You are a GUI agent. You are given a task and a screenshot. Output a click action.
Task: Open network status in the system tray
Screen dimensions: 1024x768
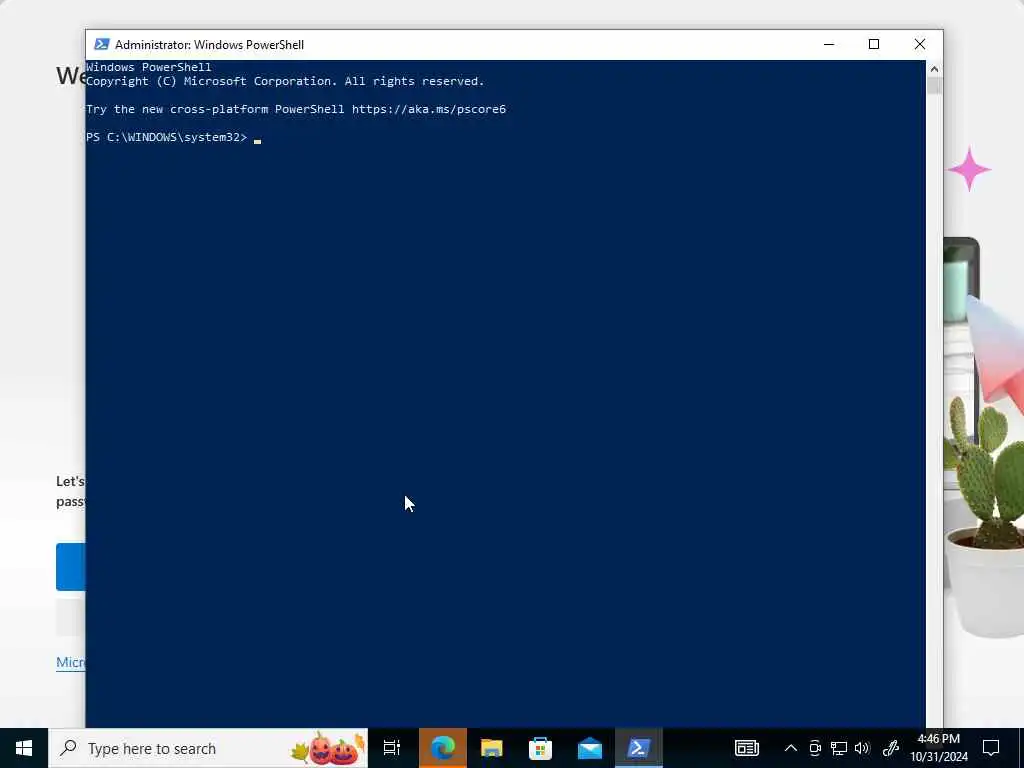(x=839, y=748)
